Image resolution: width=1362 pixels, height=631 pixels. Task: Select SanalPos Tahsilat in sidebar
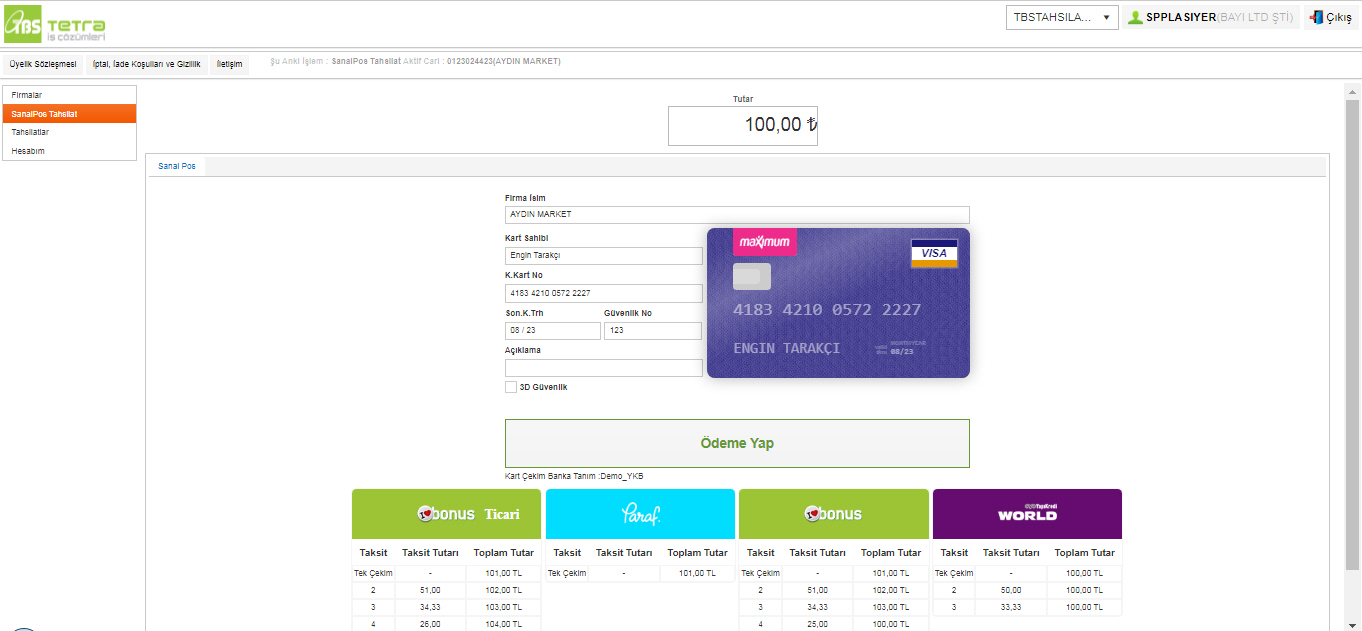[69, 114]
